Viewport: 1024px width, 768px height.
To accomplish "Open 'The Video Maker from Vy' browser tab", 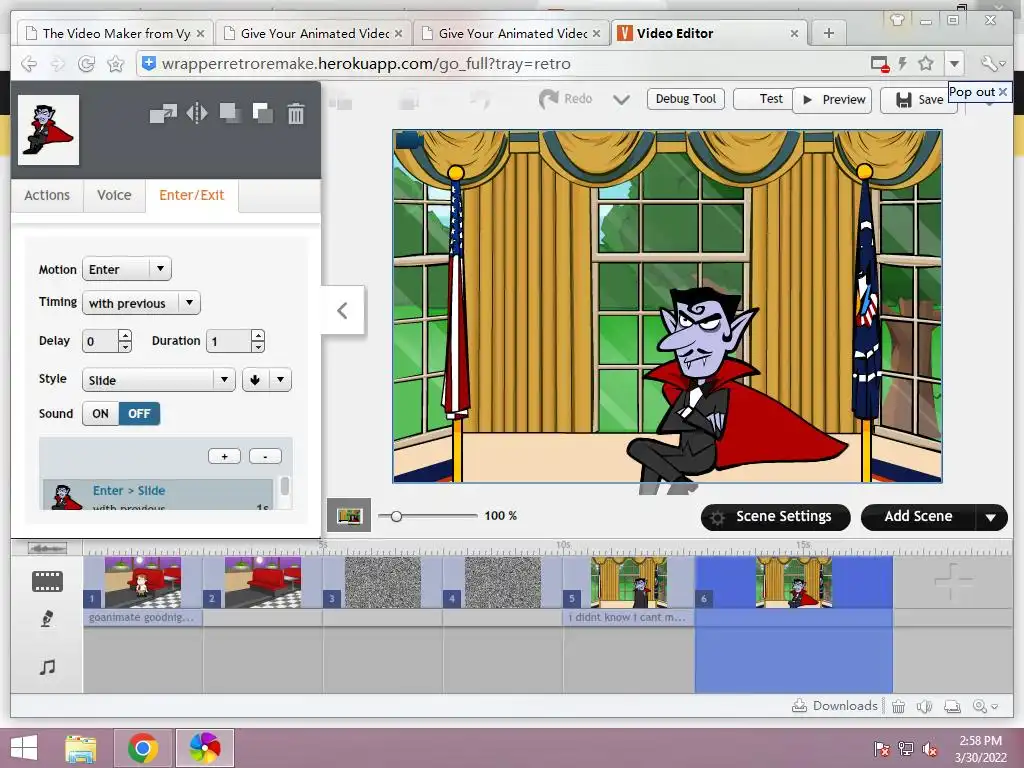I will point(115,33).
